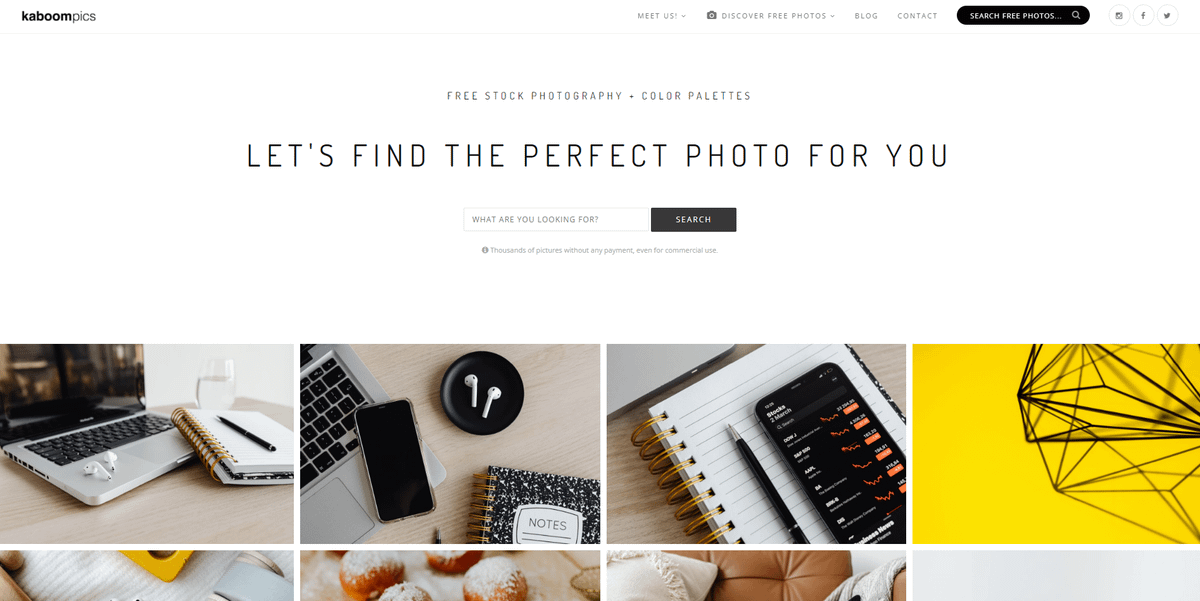
Task: Open the phone and AirPods photo
Action: click(450, 444)
